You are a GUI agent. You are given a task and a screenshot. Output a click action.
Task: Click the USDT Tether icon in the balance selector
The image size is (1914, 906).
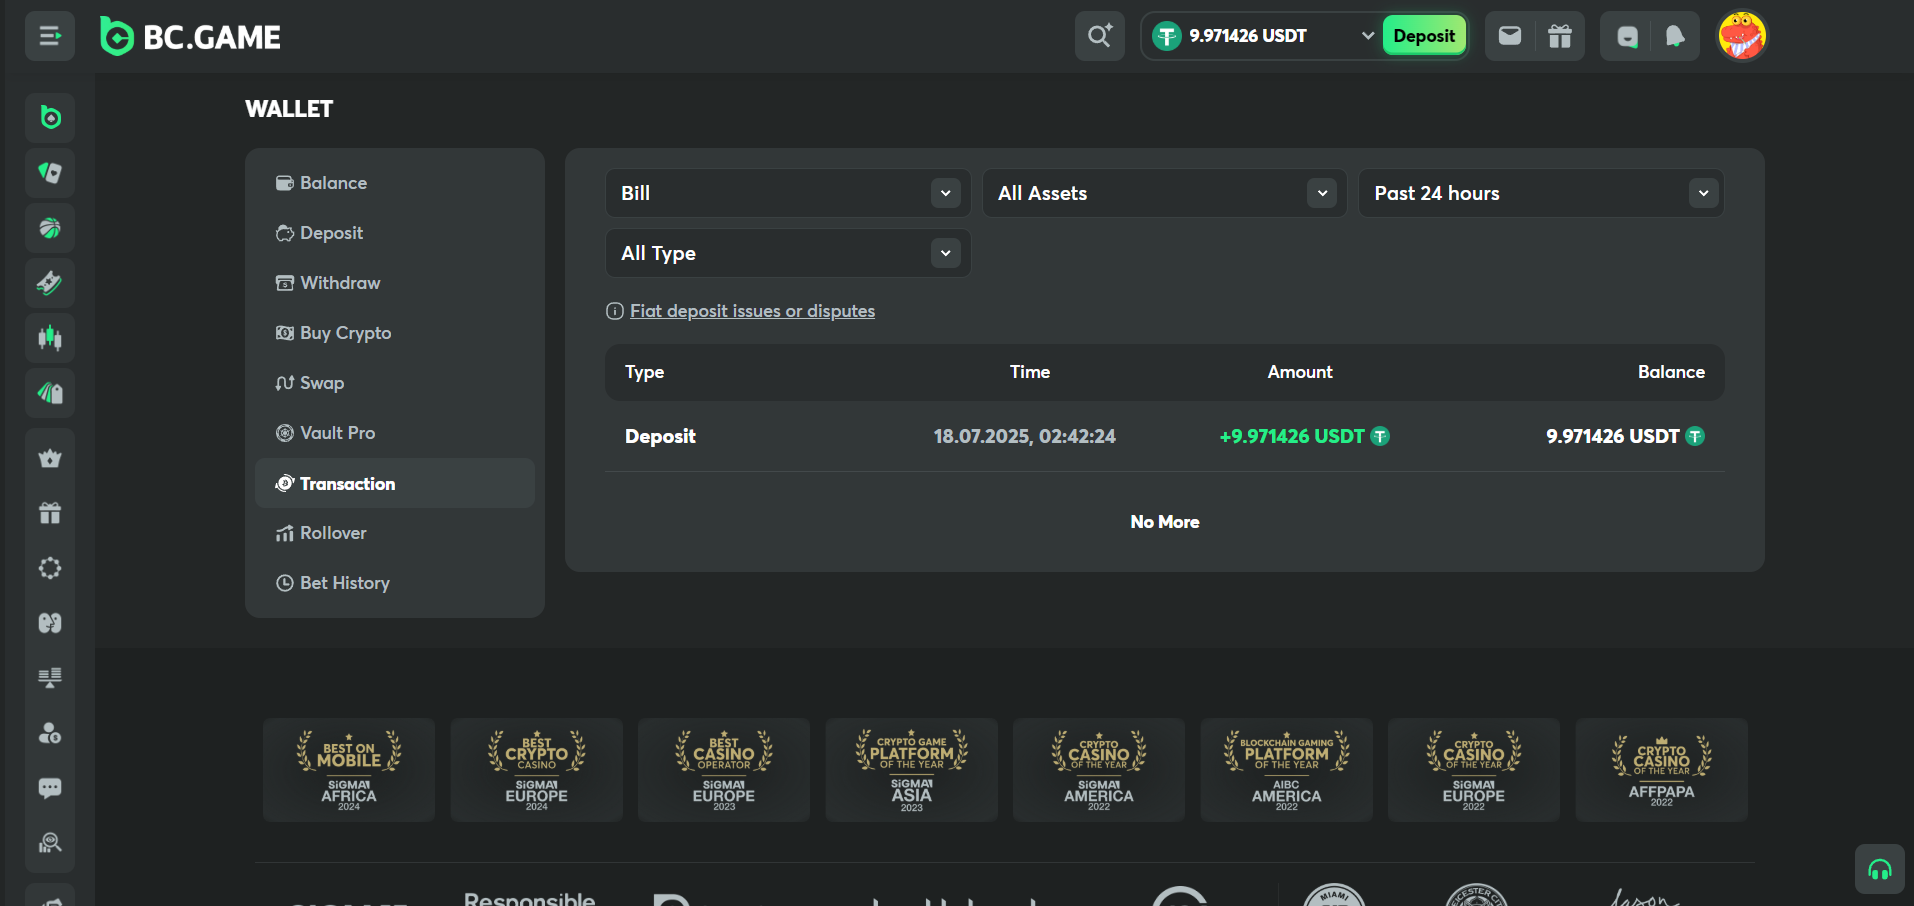(x=1167, y=36)
